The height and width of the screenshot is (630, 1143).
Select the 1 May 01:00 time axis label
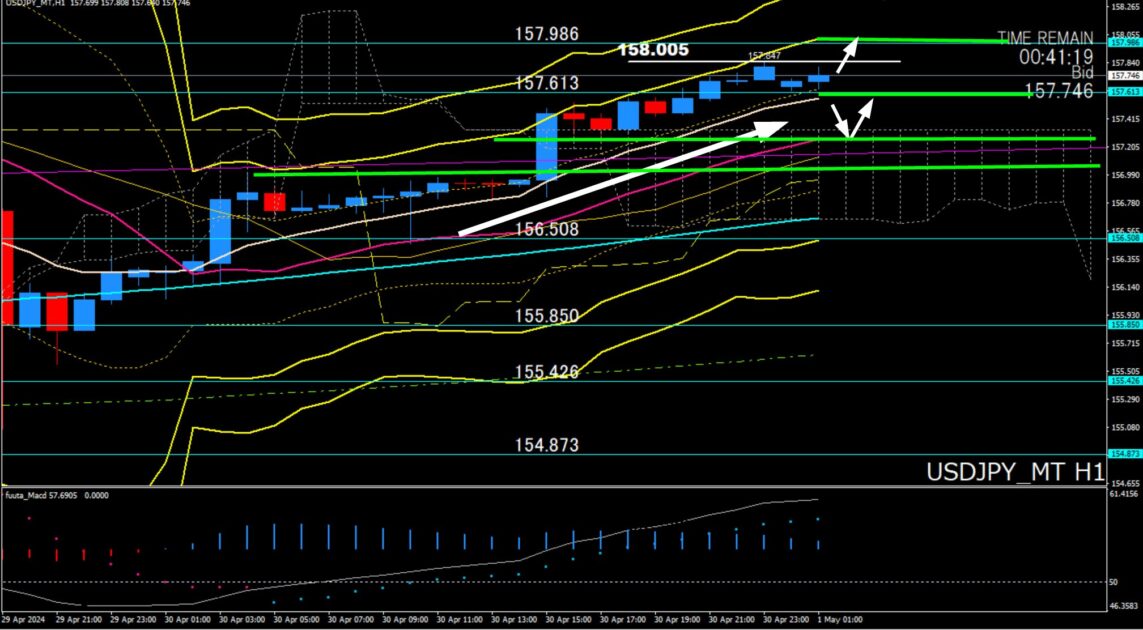(840, 619)
